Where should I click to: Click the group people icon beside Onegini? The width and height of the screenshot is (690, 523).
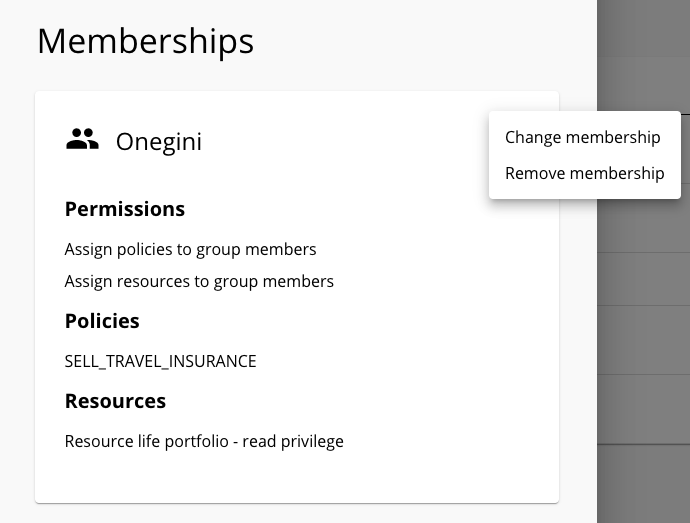[x=82, y=139]
